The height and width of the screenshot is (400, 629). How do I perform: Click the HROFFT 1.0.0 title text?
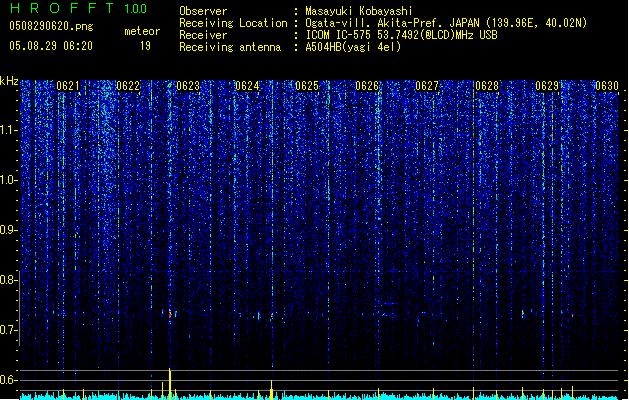[79, 8]
